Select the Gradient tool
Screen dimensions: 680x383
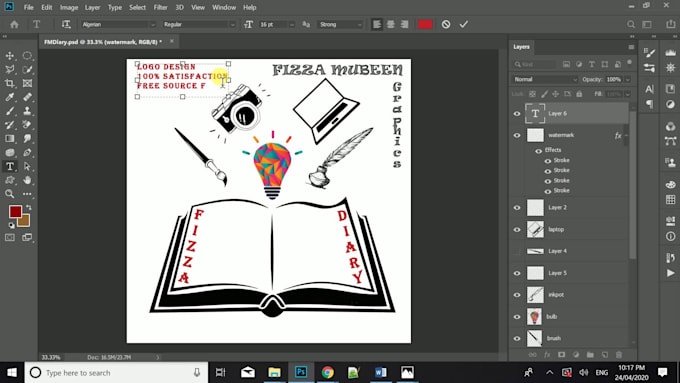click(x=10, y=139)
